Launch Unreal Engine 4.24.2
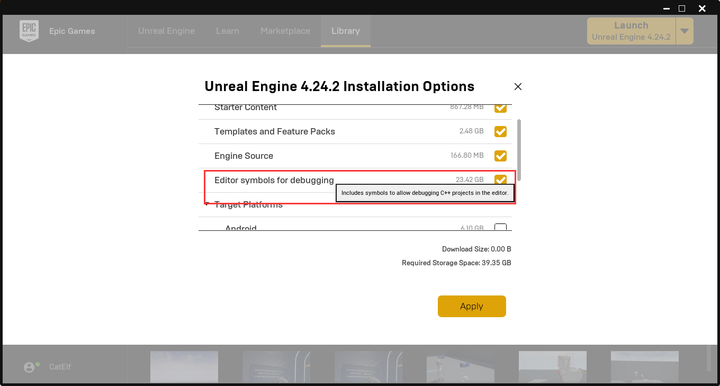Screen dimensions: 720x386 pos(631,31)
